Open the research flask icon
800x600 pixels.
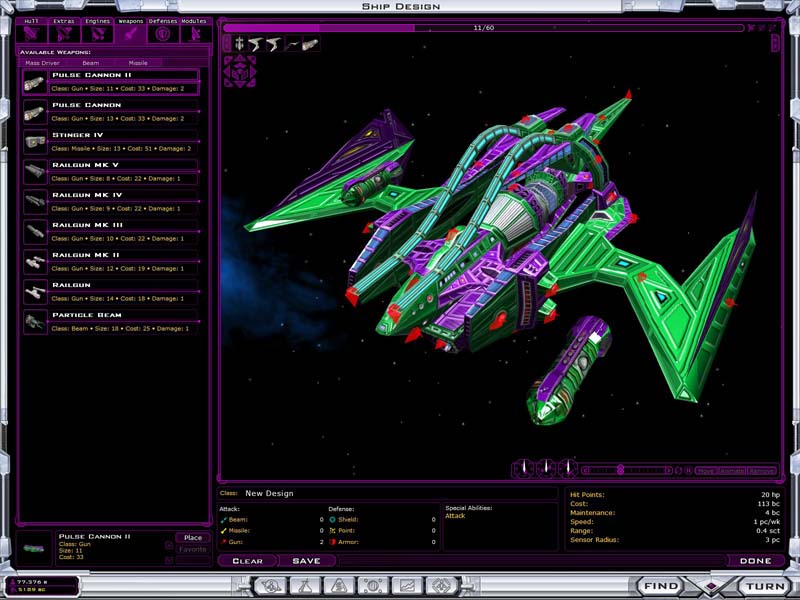[x=305, y=586]
